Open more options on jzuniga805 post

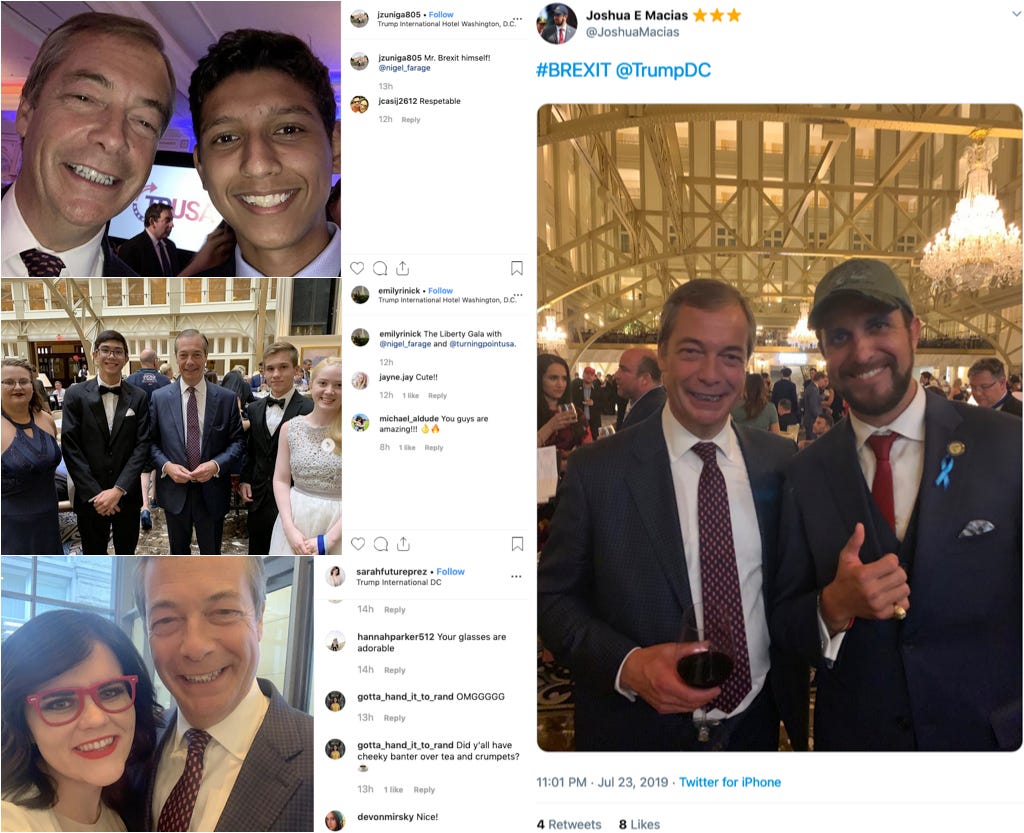click(517, 19)
